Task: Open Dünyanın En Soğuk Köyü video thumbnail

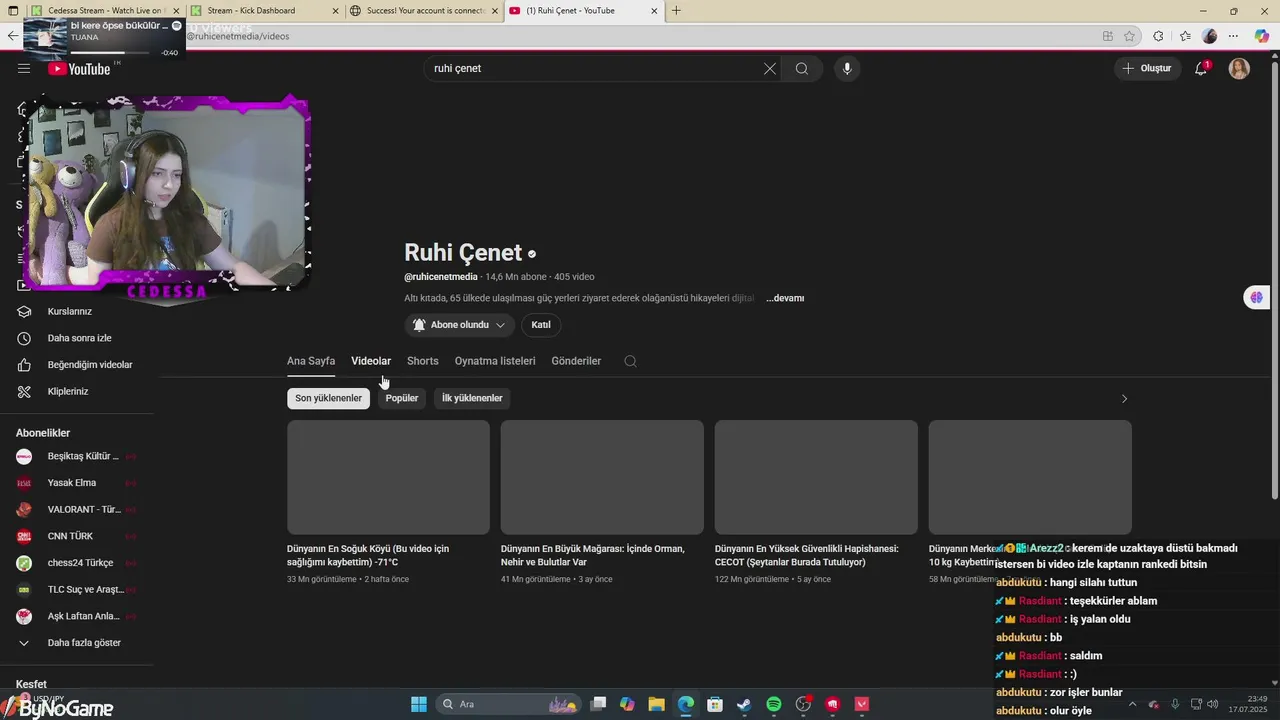Action: pyautogui.click(x=388, y=477)
